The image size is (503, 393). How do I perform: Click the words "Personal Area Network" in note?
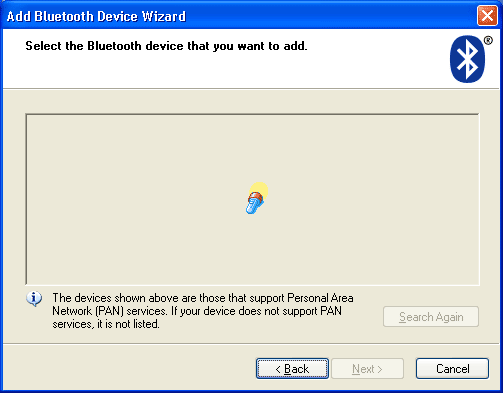[x=203, y=304]
